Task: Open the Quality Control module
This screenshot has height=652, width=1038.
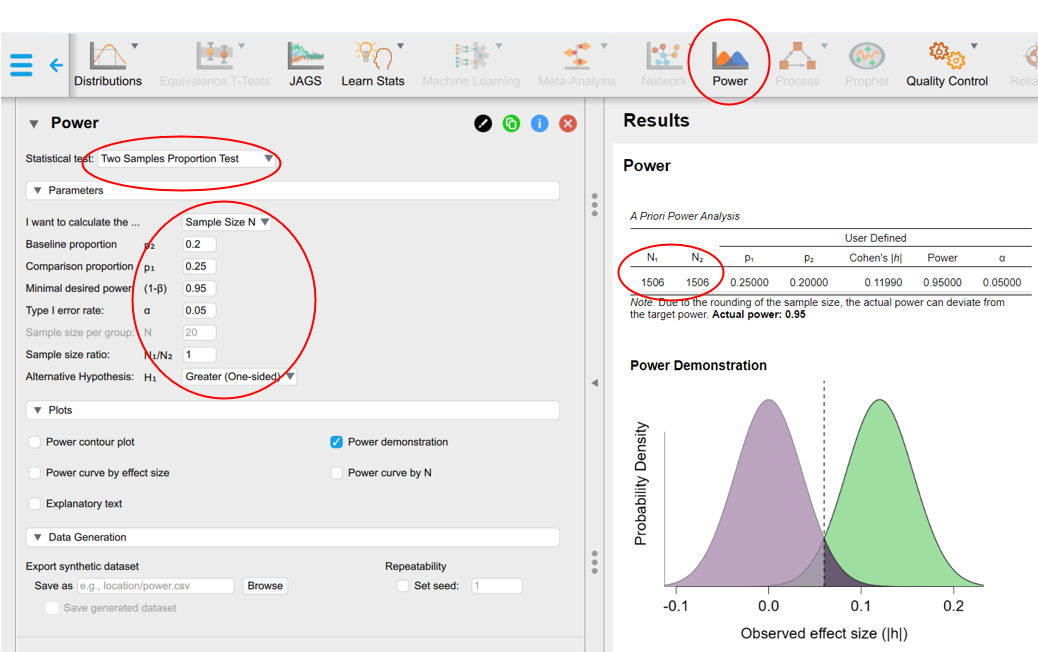Action: [x=947, y=64]
